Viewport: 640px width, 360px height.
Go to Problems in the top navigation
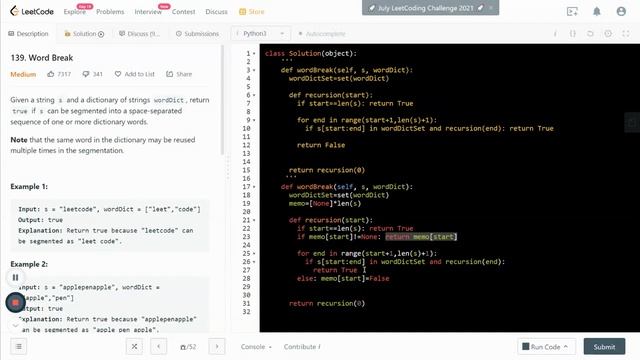[110, 12]
